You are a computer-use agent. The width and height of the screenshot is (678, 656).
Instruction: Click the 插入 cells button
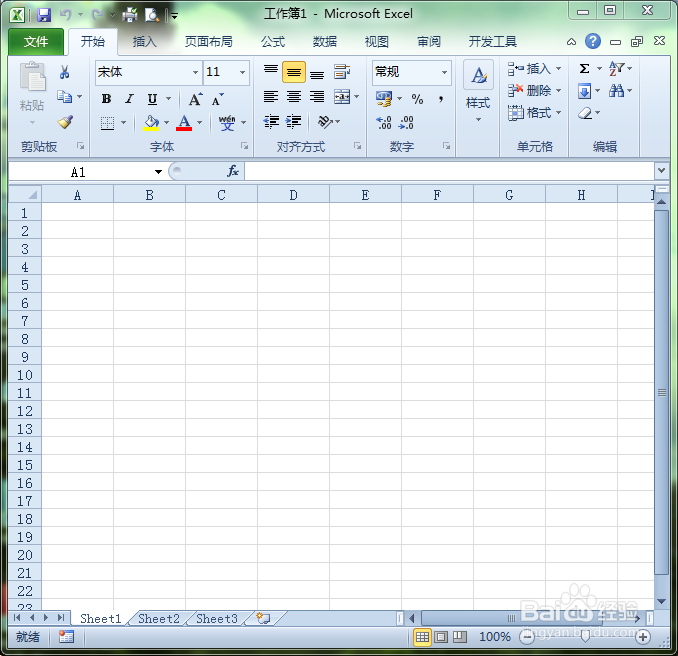[x=535, y=68]
